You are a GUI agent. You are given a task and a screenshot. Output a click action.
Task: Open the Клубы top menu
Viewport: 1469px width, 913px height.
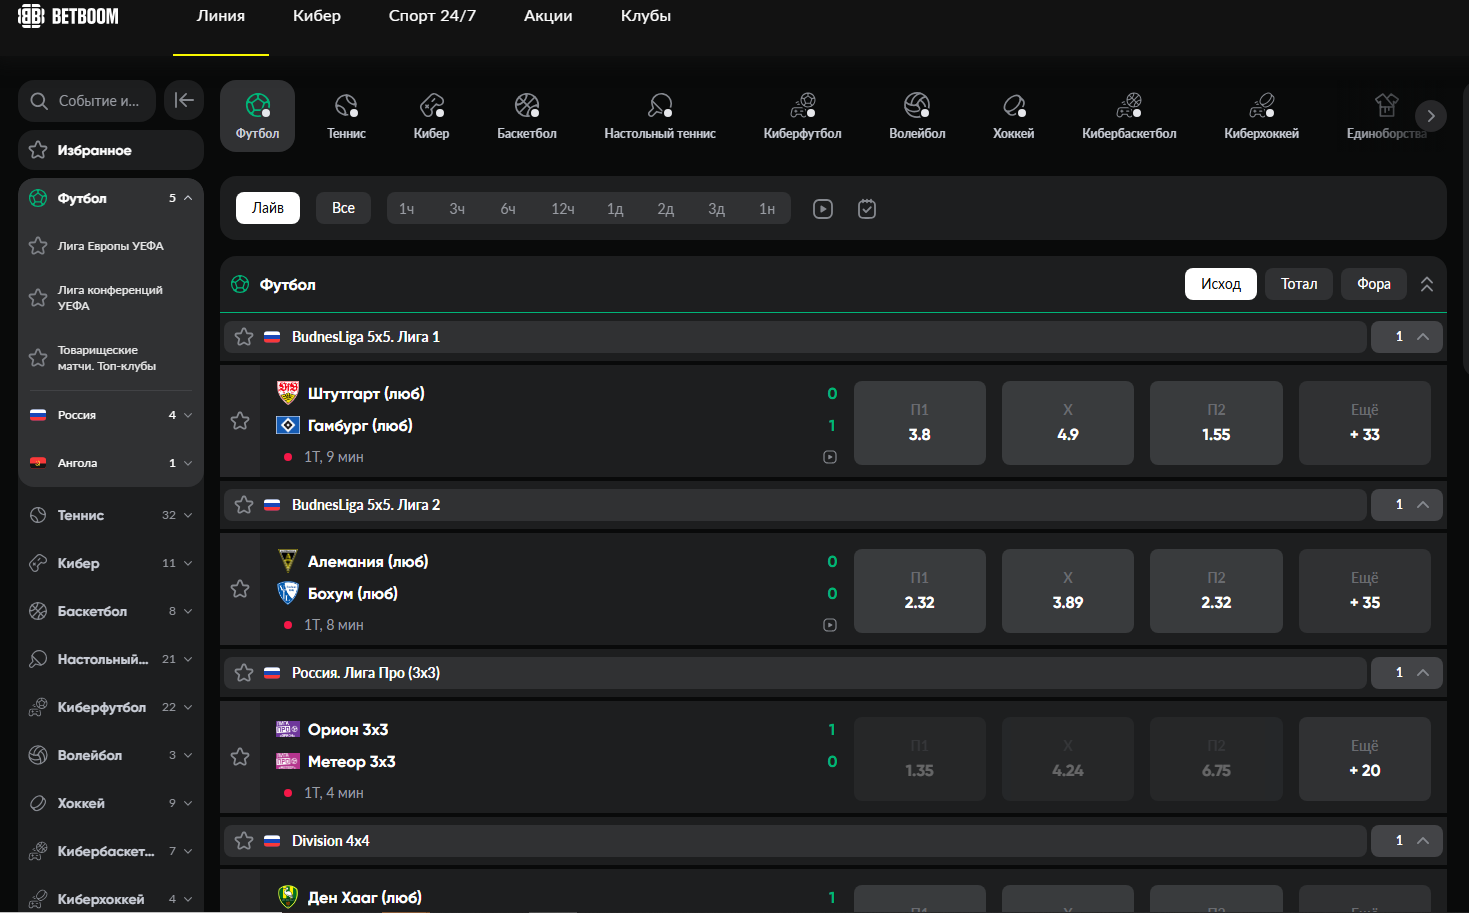(x=646, y=16)
